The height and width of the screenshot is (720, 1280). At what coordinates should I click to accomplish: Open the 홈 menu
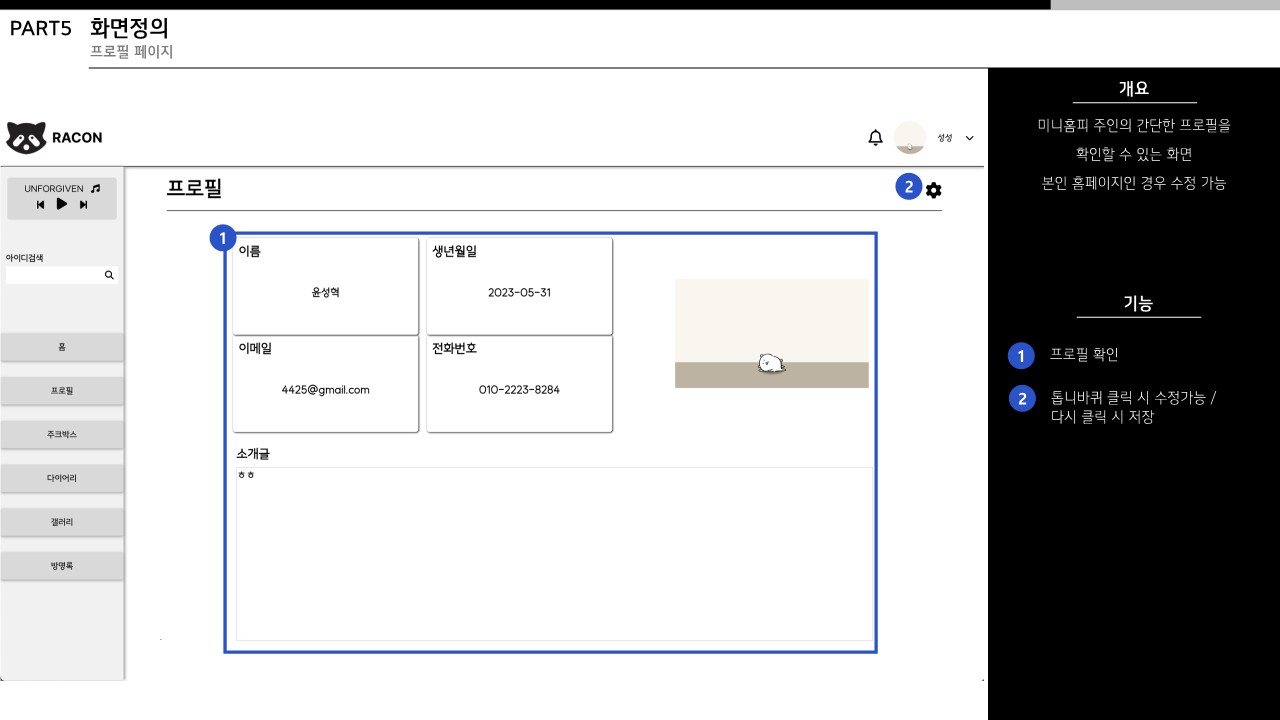pyautogui.click(x=62, y=347)
